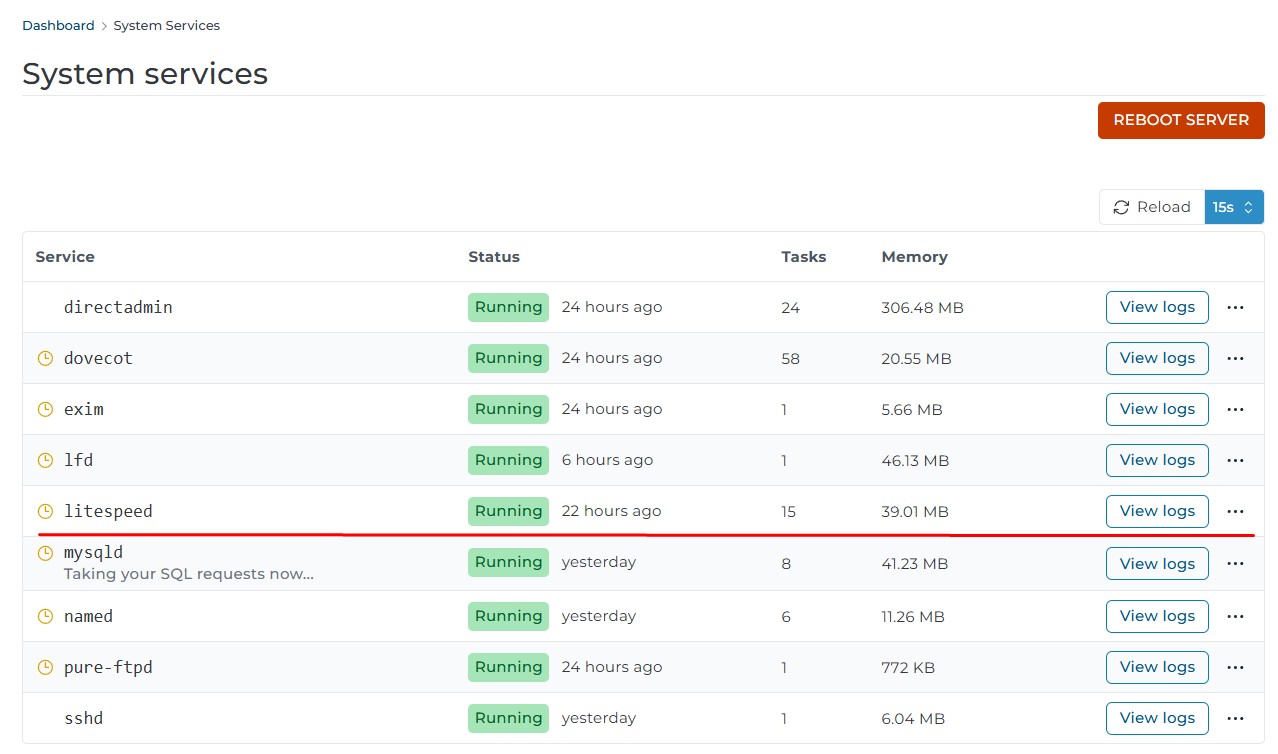Click the clock icon beside litespeed
The height and width of the screenshot is (754, 1278).
pos(45,511)
